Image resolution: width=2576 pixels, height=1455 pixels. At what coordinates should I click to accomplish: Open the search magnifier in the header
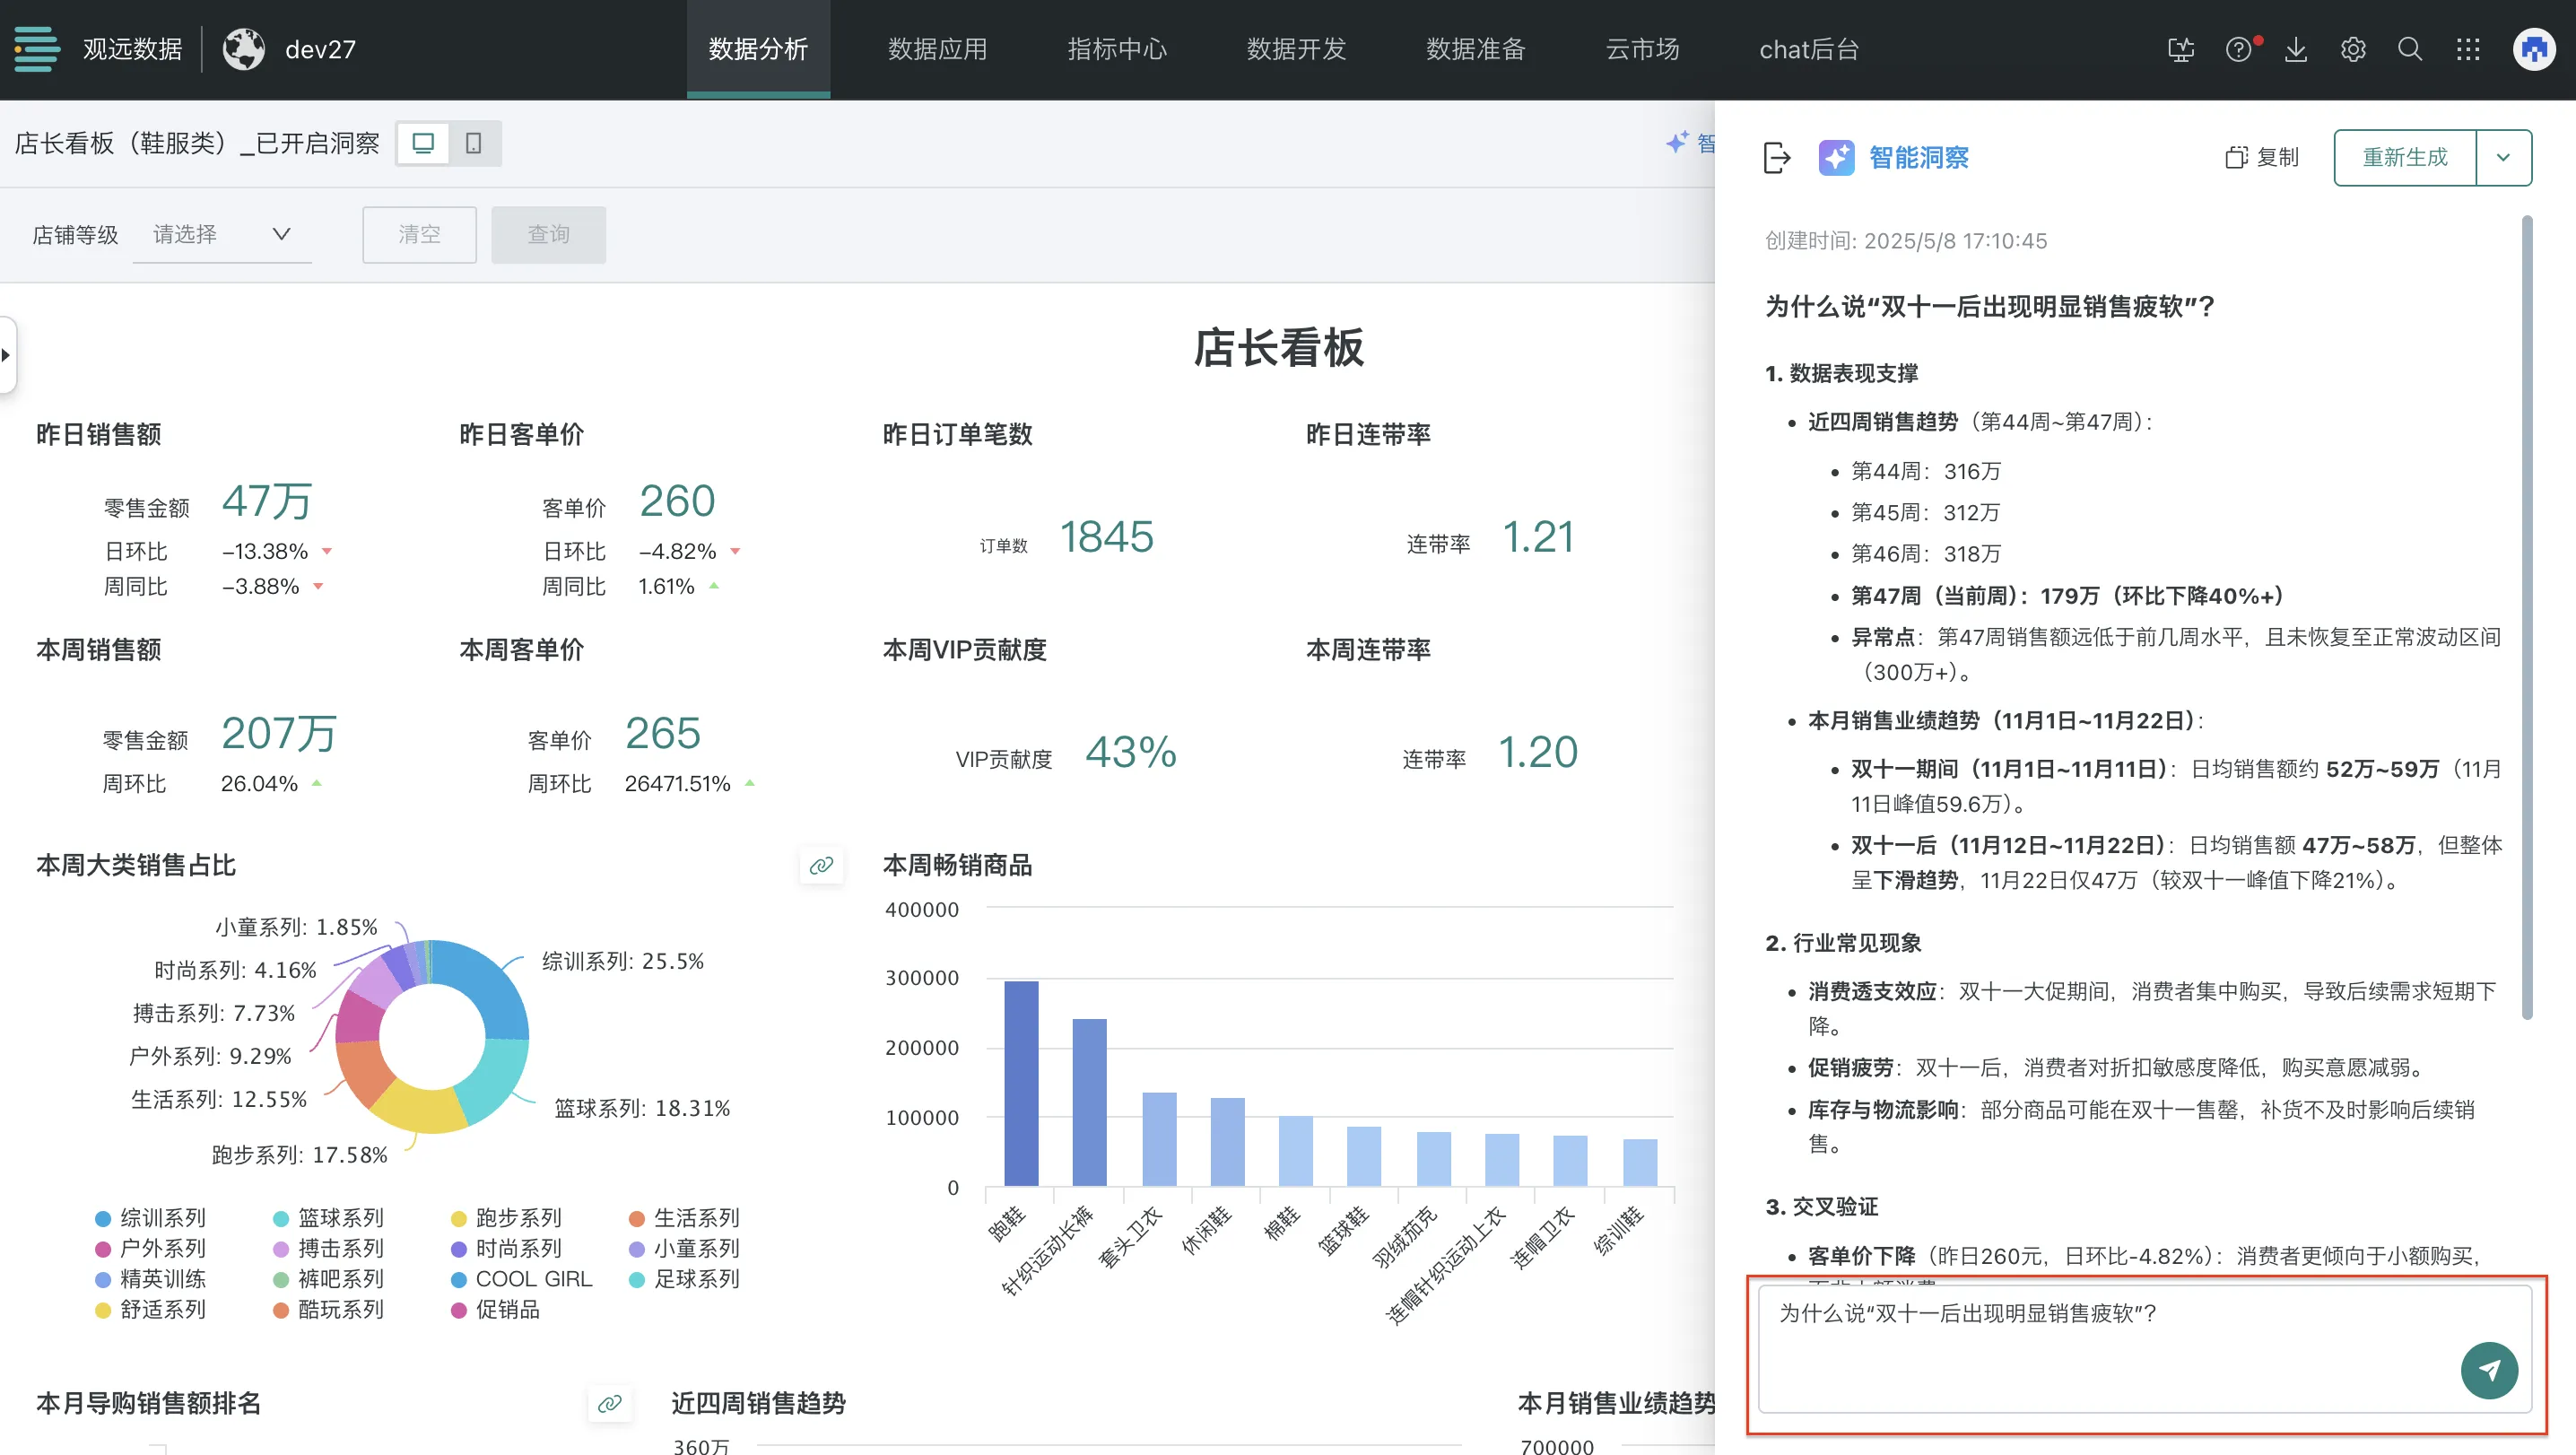(2410, 49)
